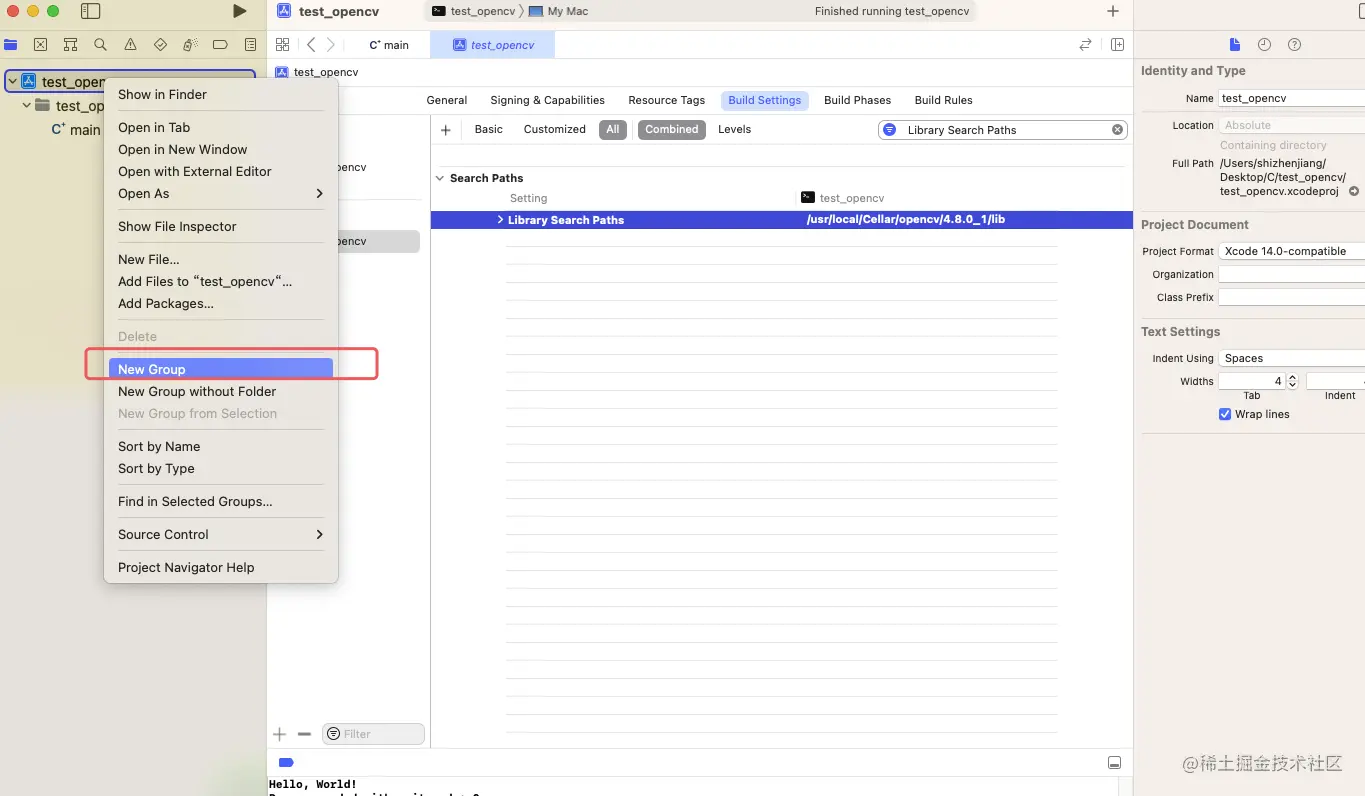
Task: Open the Debug navigator spray icon
Action: (190, 44)
